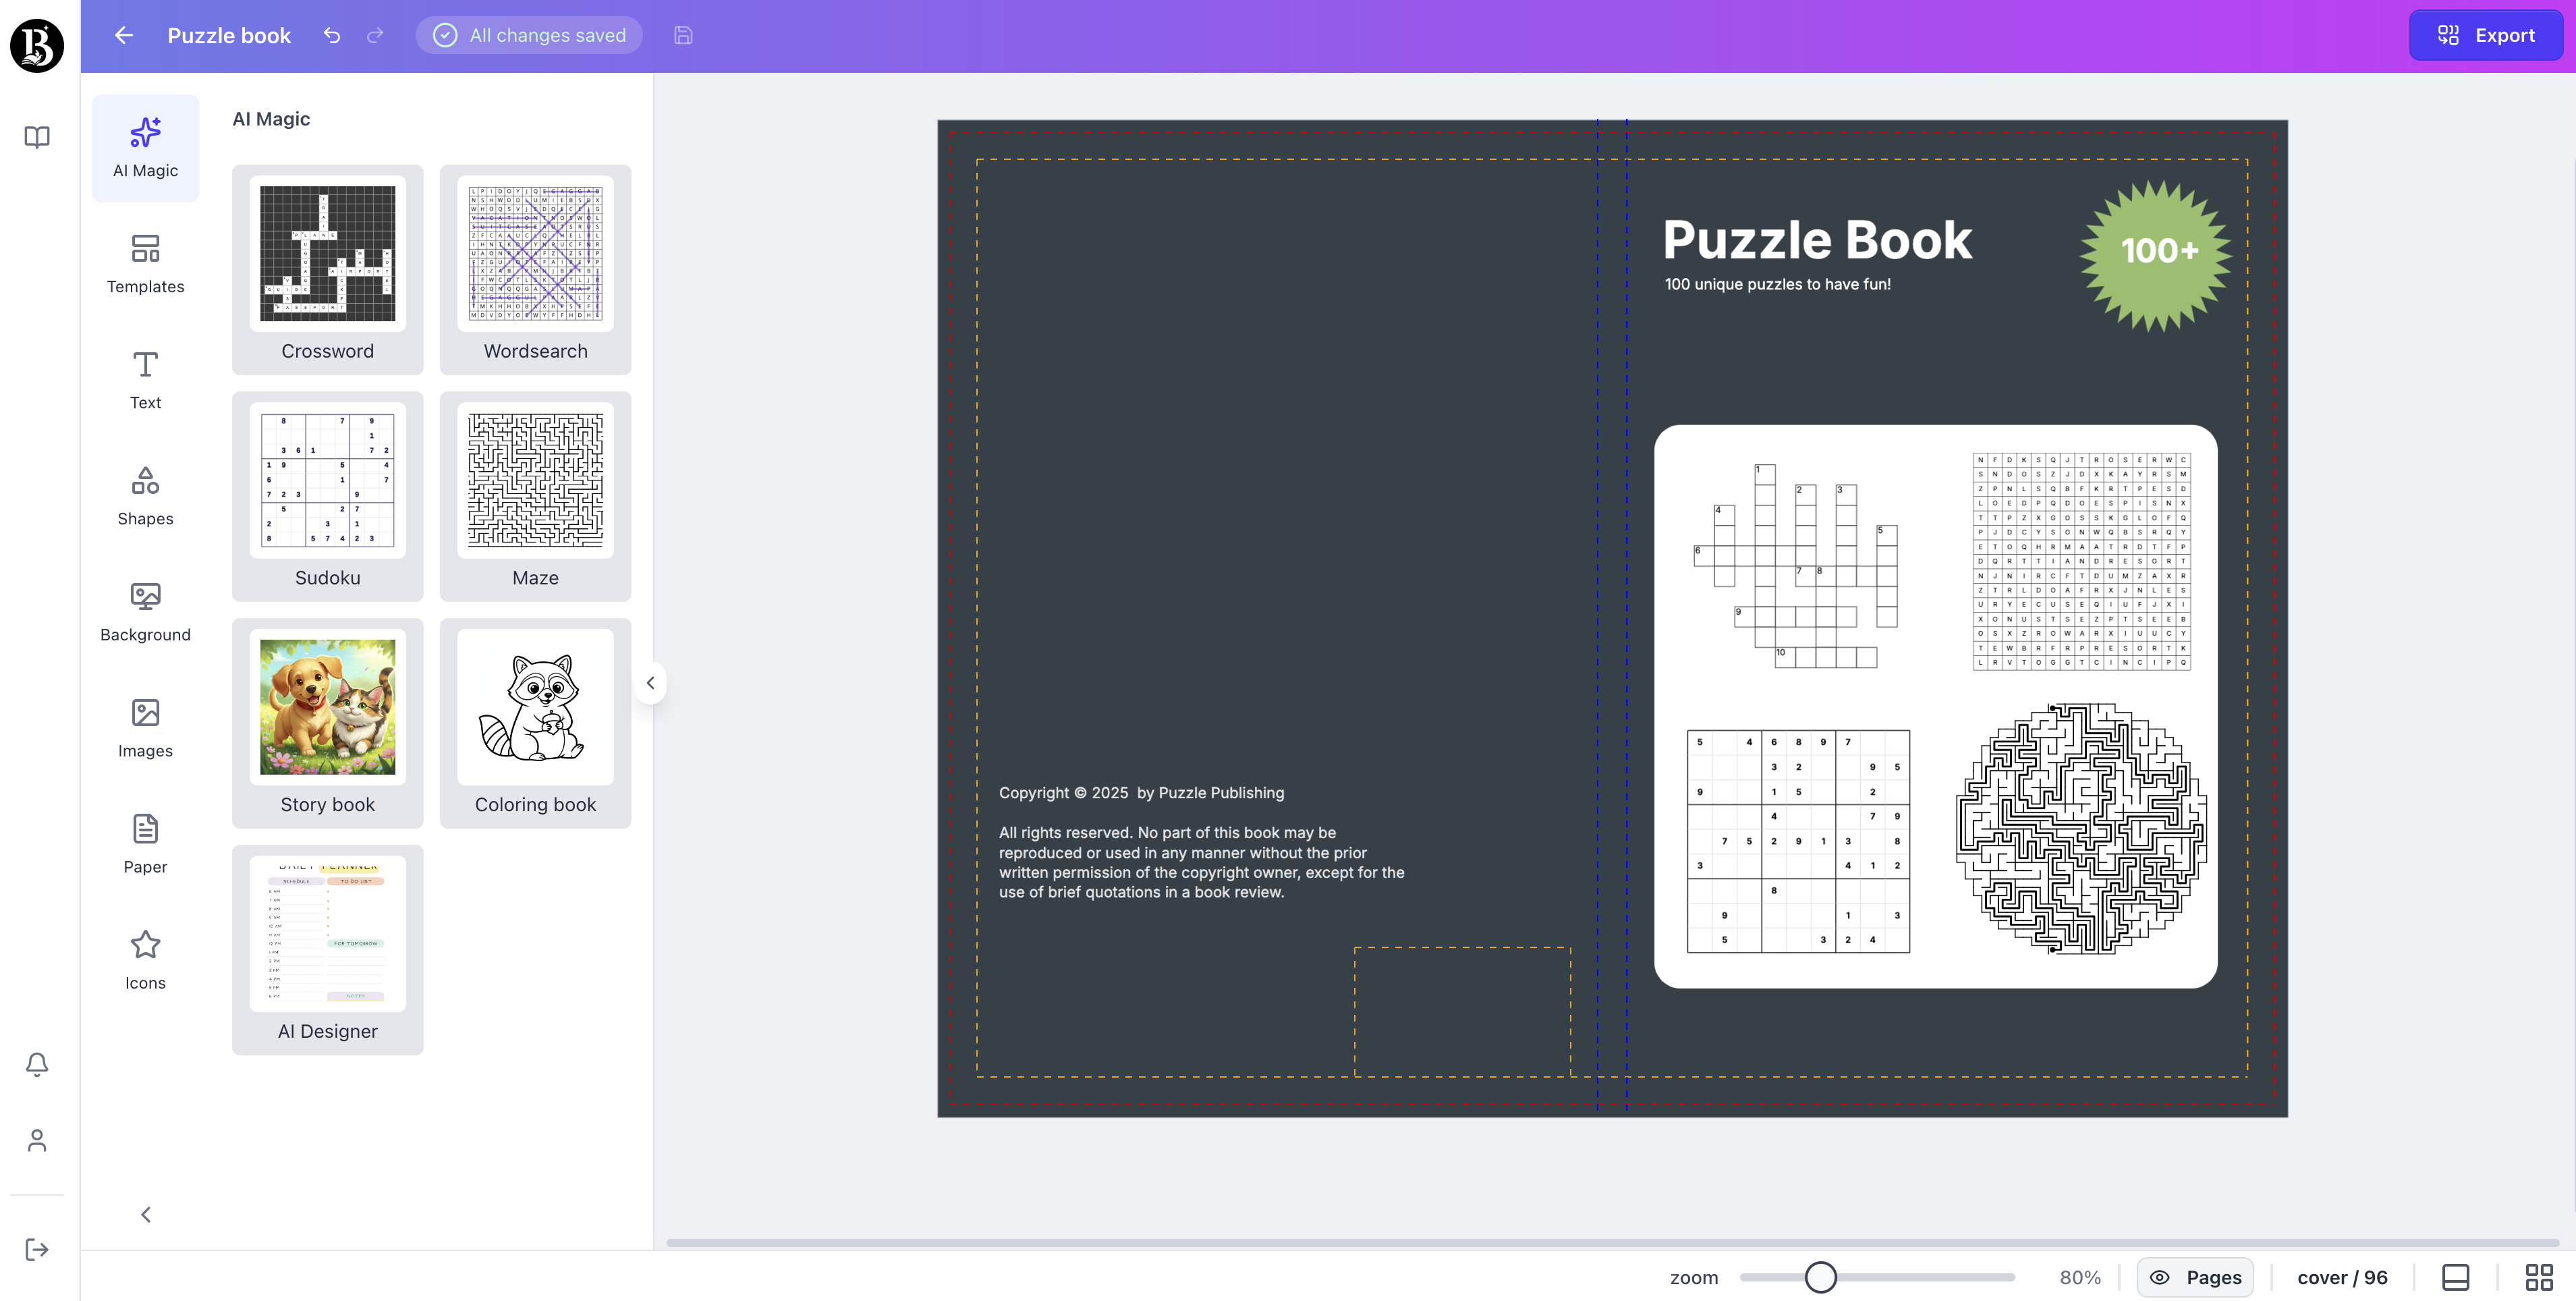Click the Export button
Screen dimensions: 2576x1301
coord(2486,35)
